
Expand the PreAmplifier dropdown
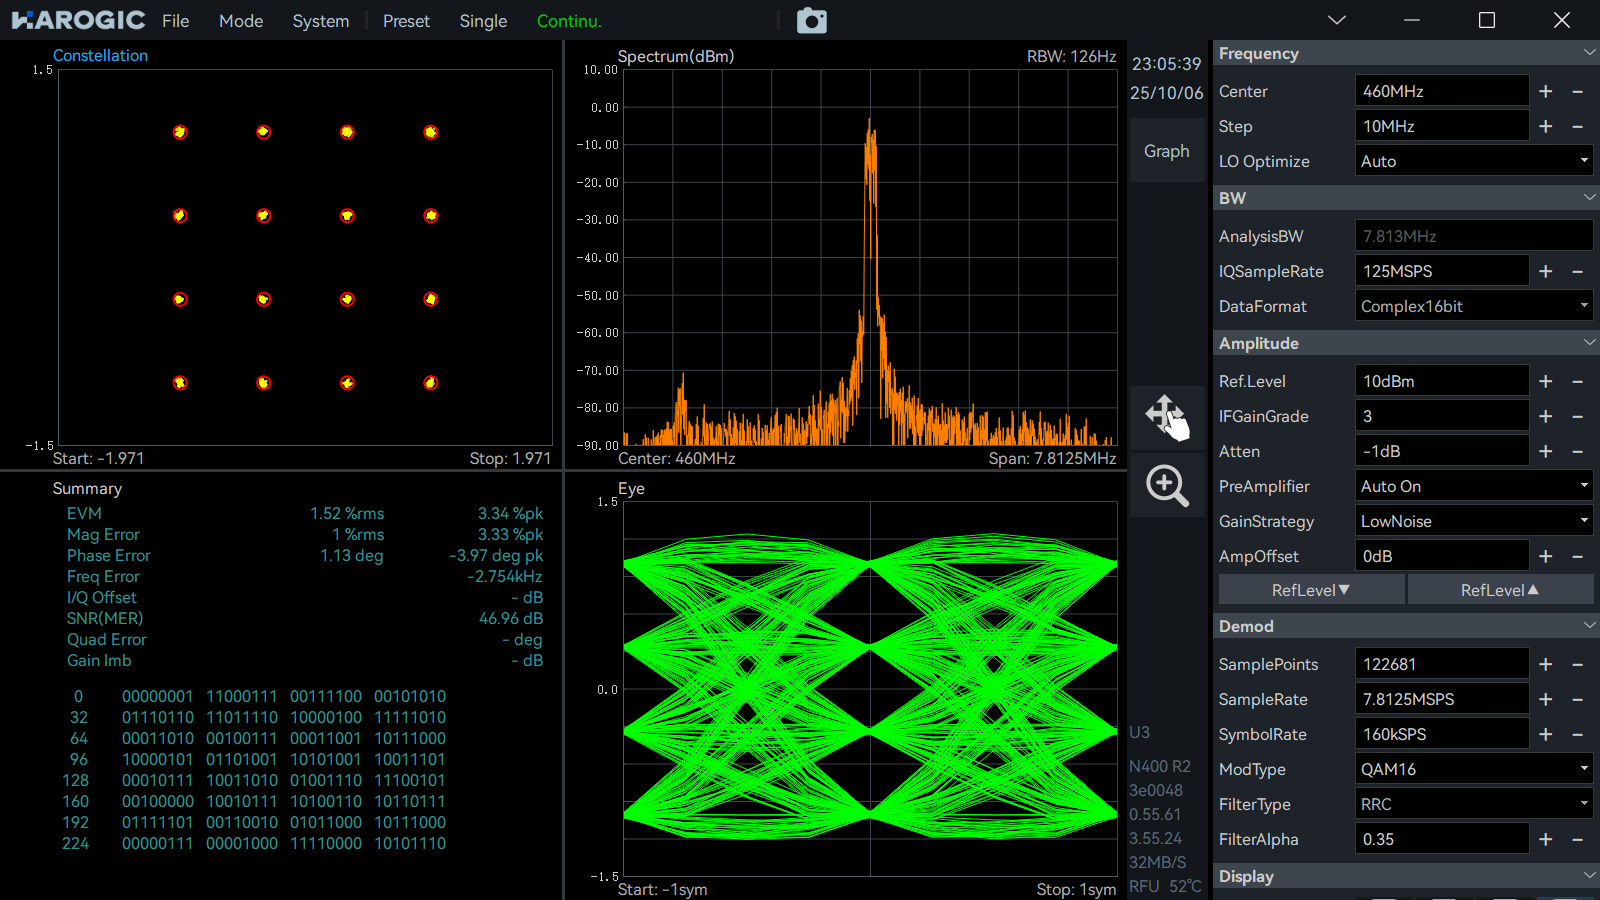tap(1473, 486)
